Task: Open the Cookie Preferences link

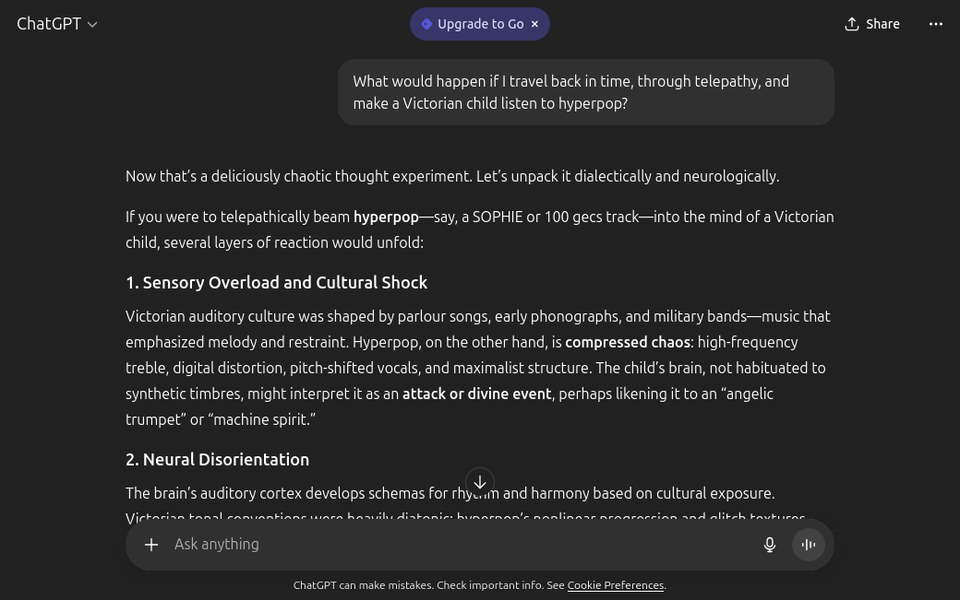Action: click(x=615, y=586)
